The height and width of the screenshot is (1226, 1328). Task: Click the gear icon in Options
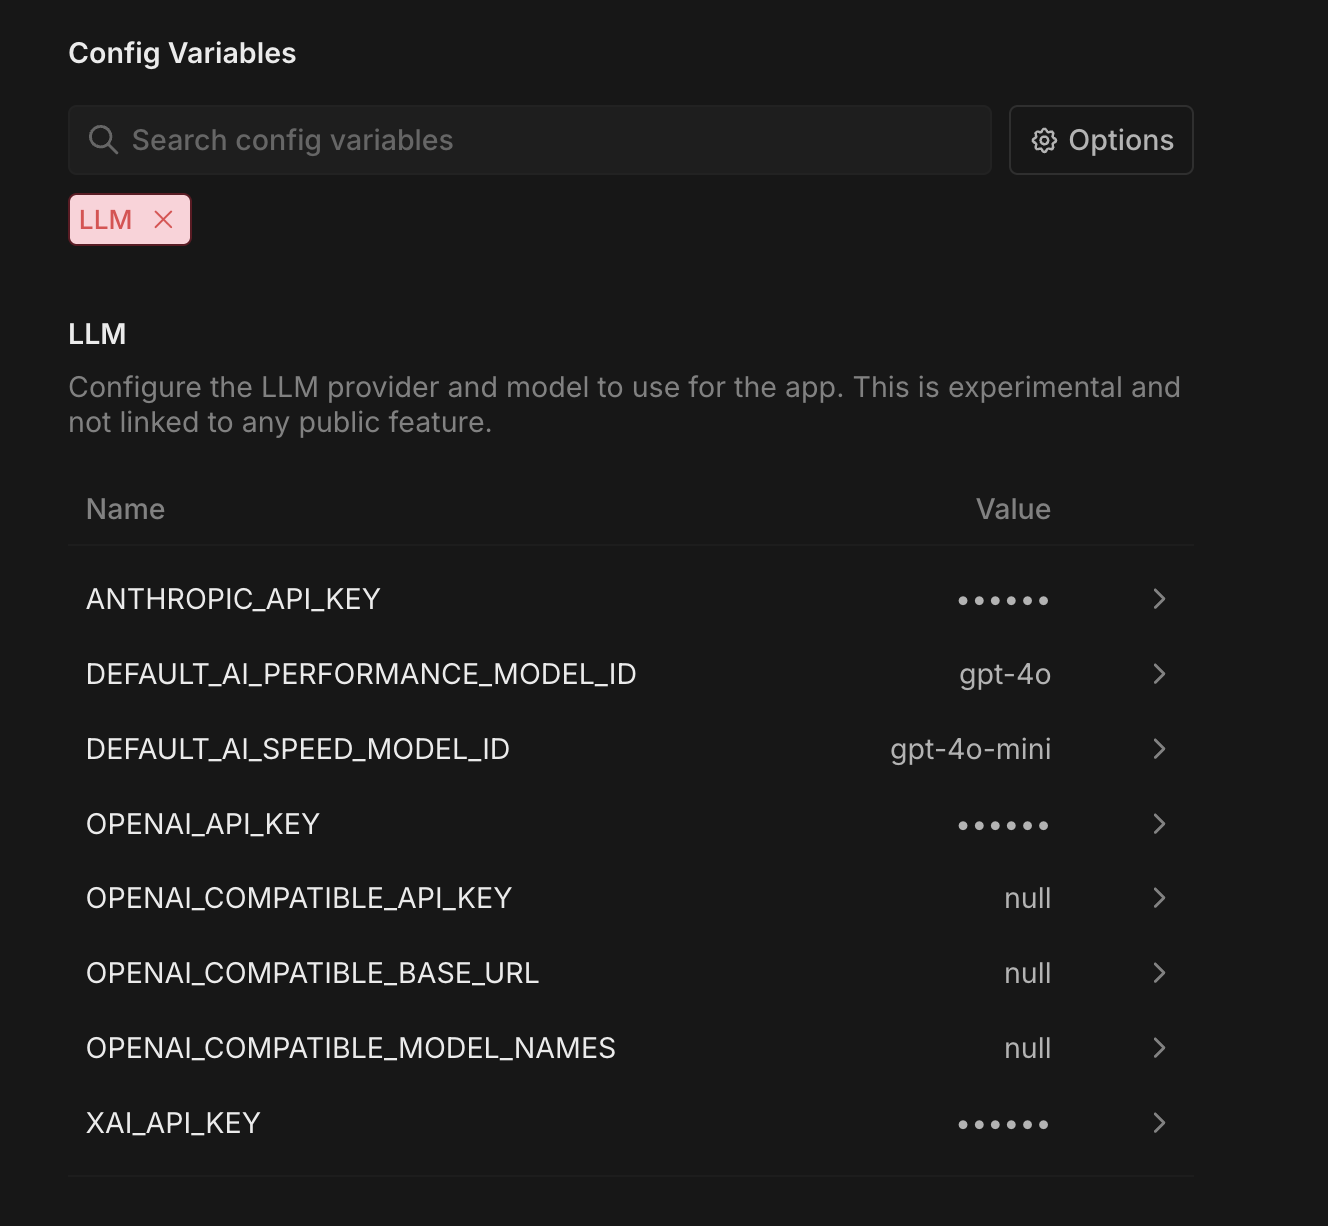1044,140
